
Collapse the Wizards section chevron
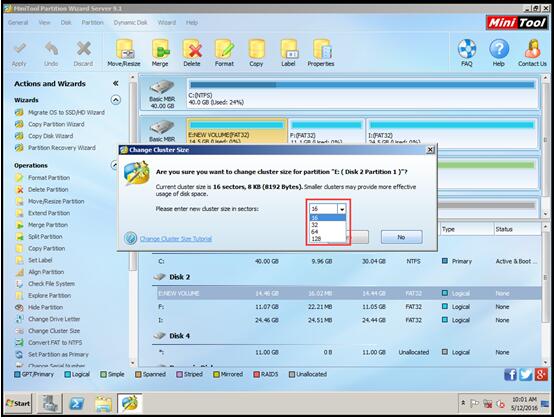click(116, 100)
